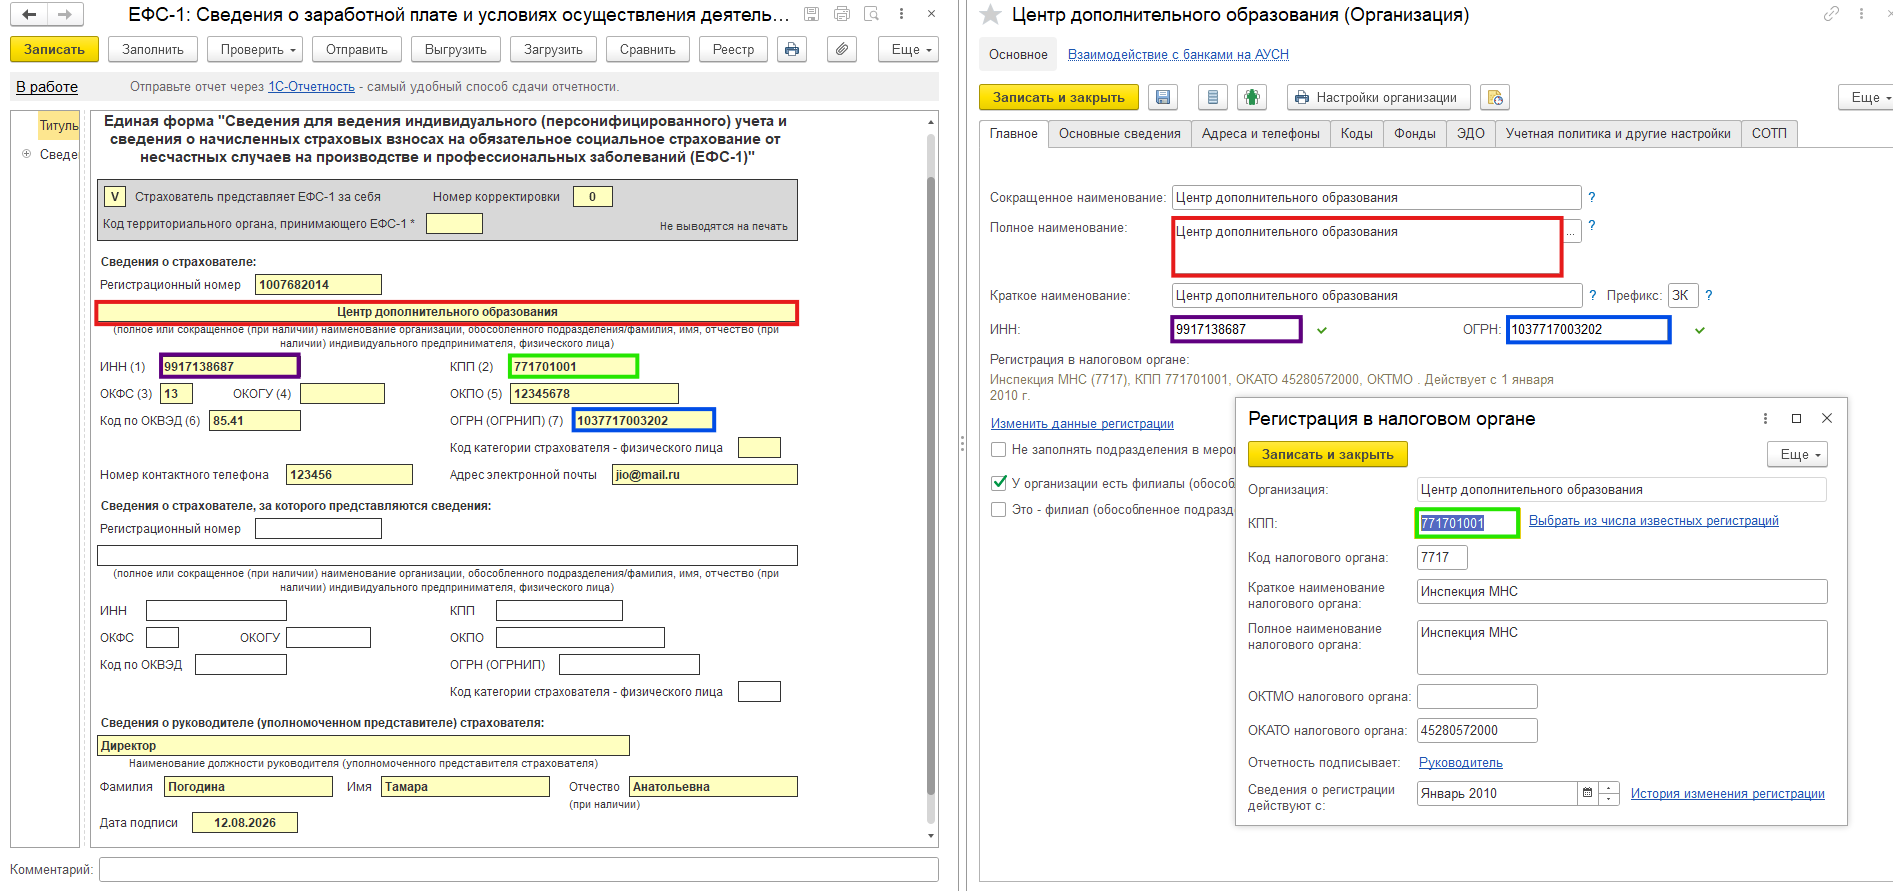
Task: Open the three-dot menu of ЕФС-1 window
Action: coord(901,14)
